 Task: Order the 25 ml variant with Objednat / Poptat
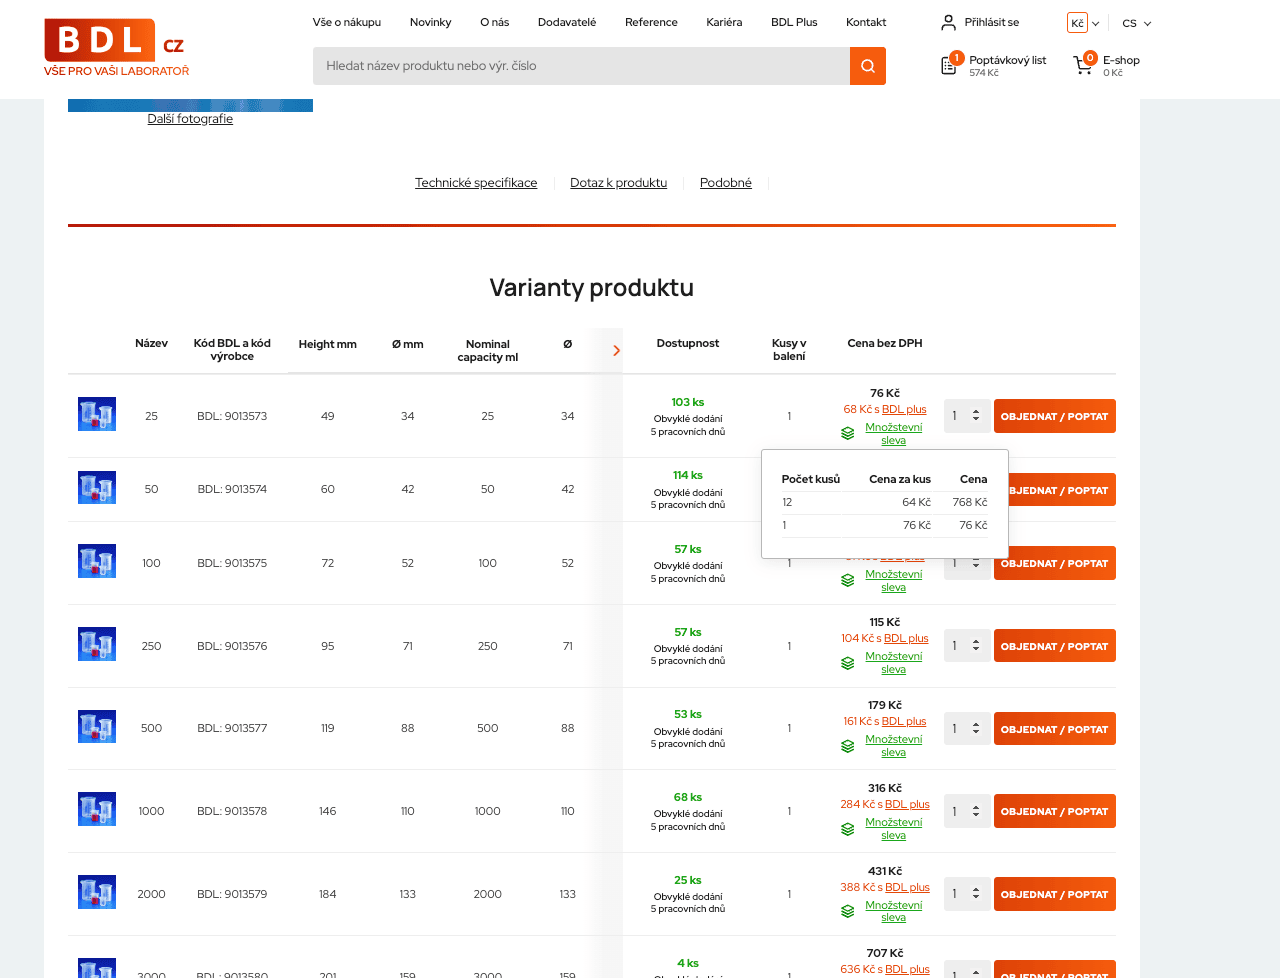[x=1055, y=416]
